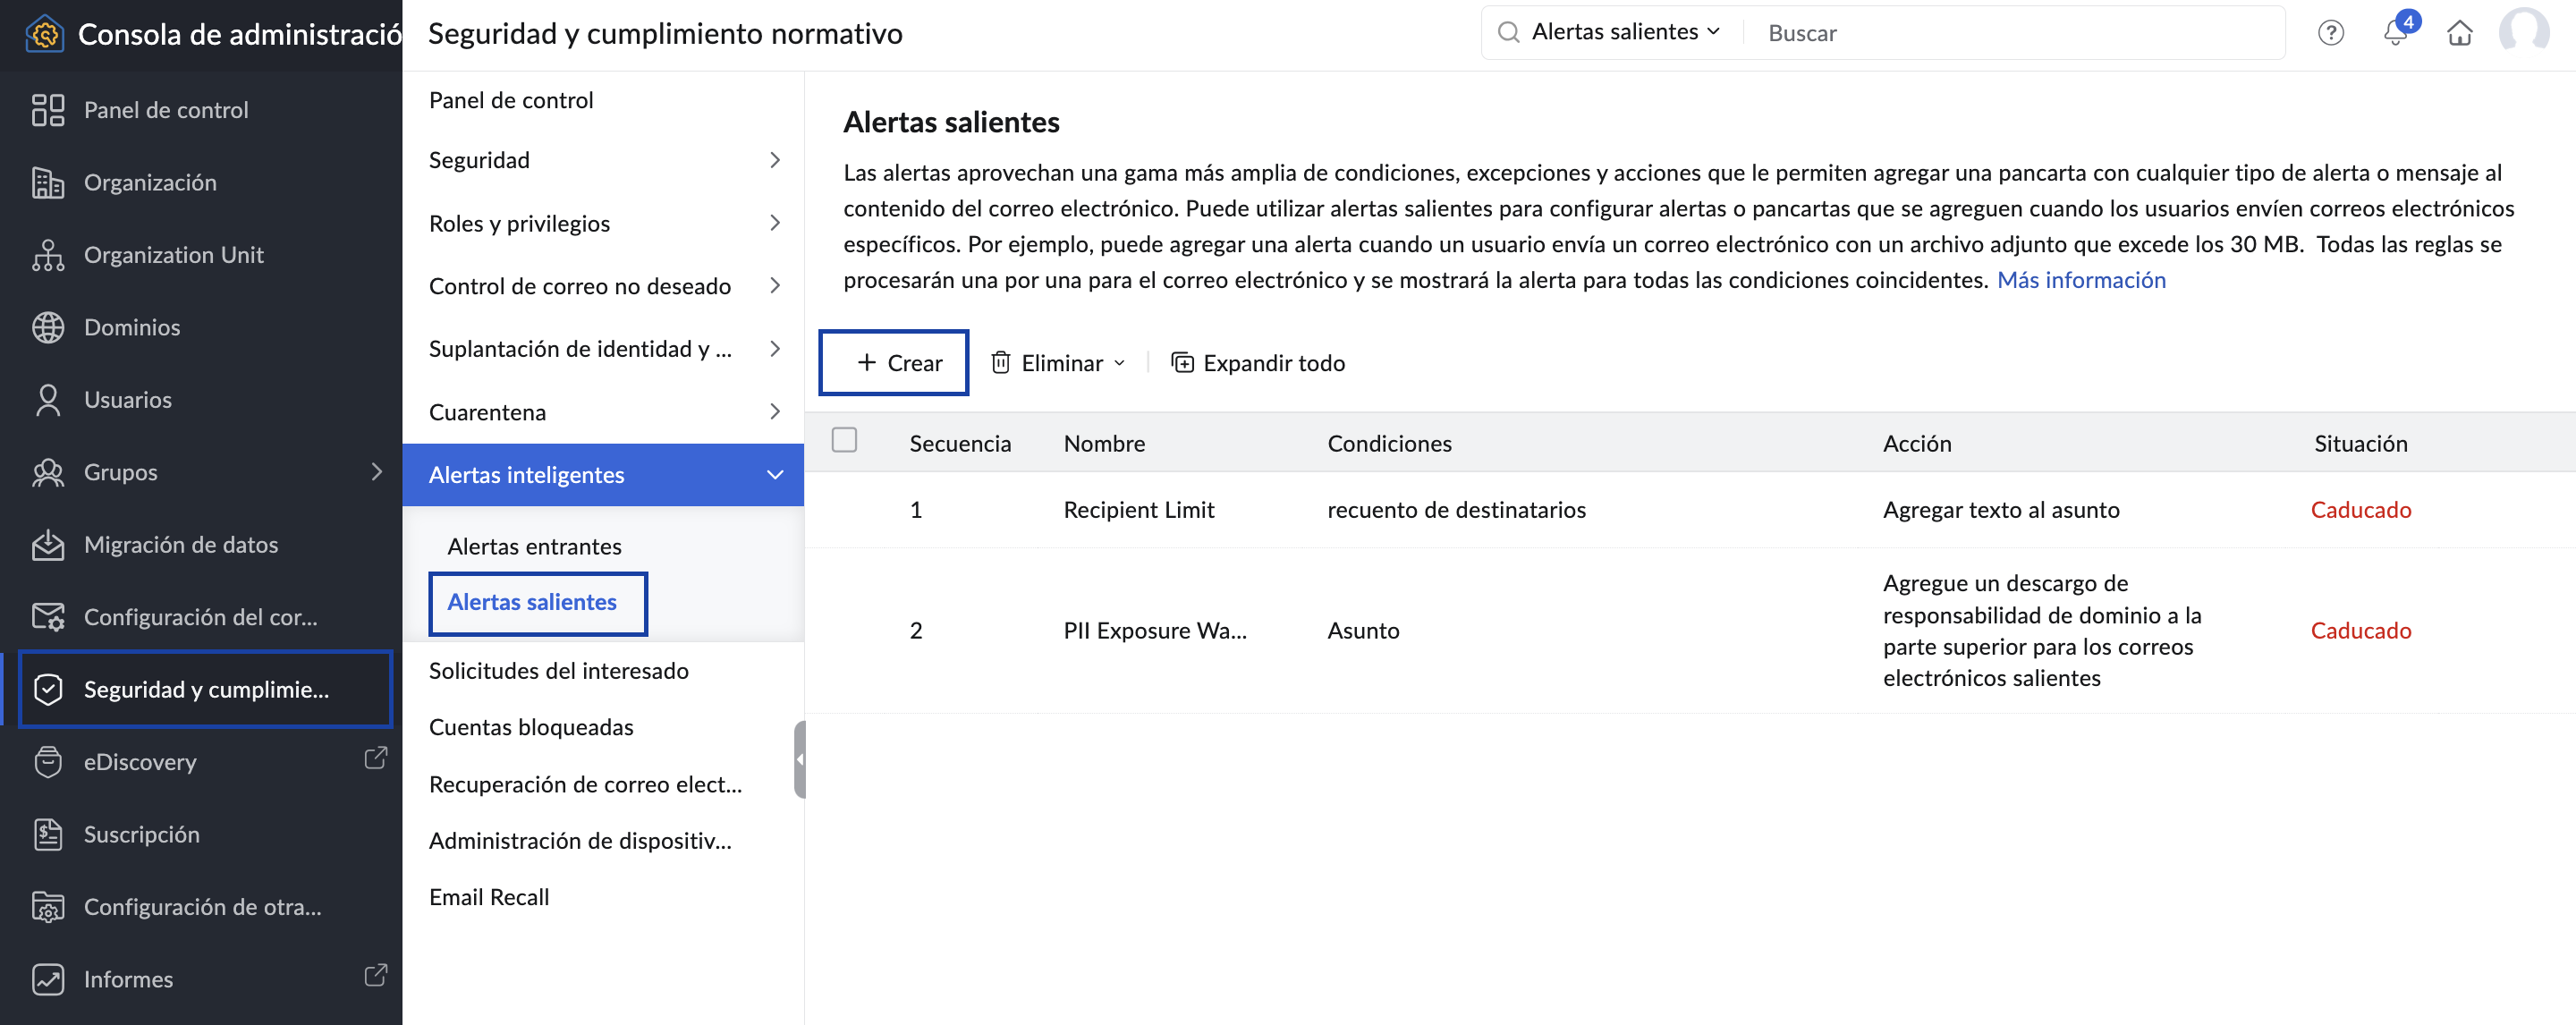
Task: Click the help question mark icon
Action: pos(2330,33)
